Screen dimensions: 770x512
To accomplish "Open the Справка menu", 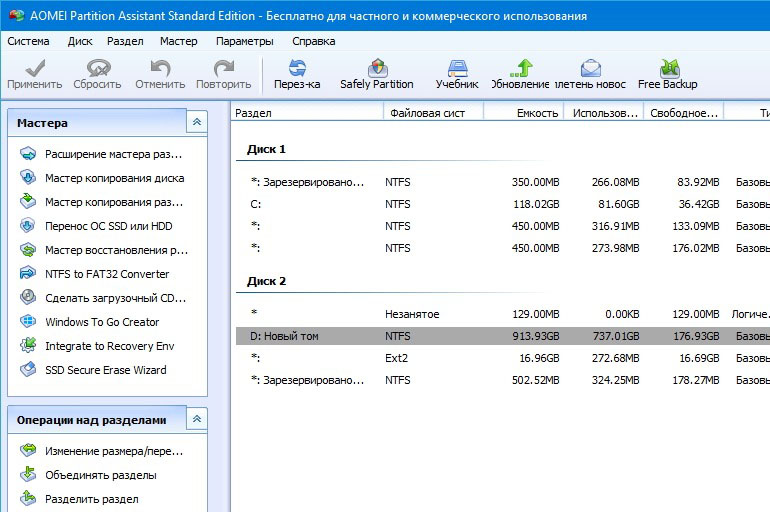I will point(313,41).
